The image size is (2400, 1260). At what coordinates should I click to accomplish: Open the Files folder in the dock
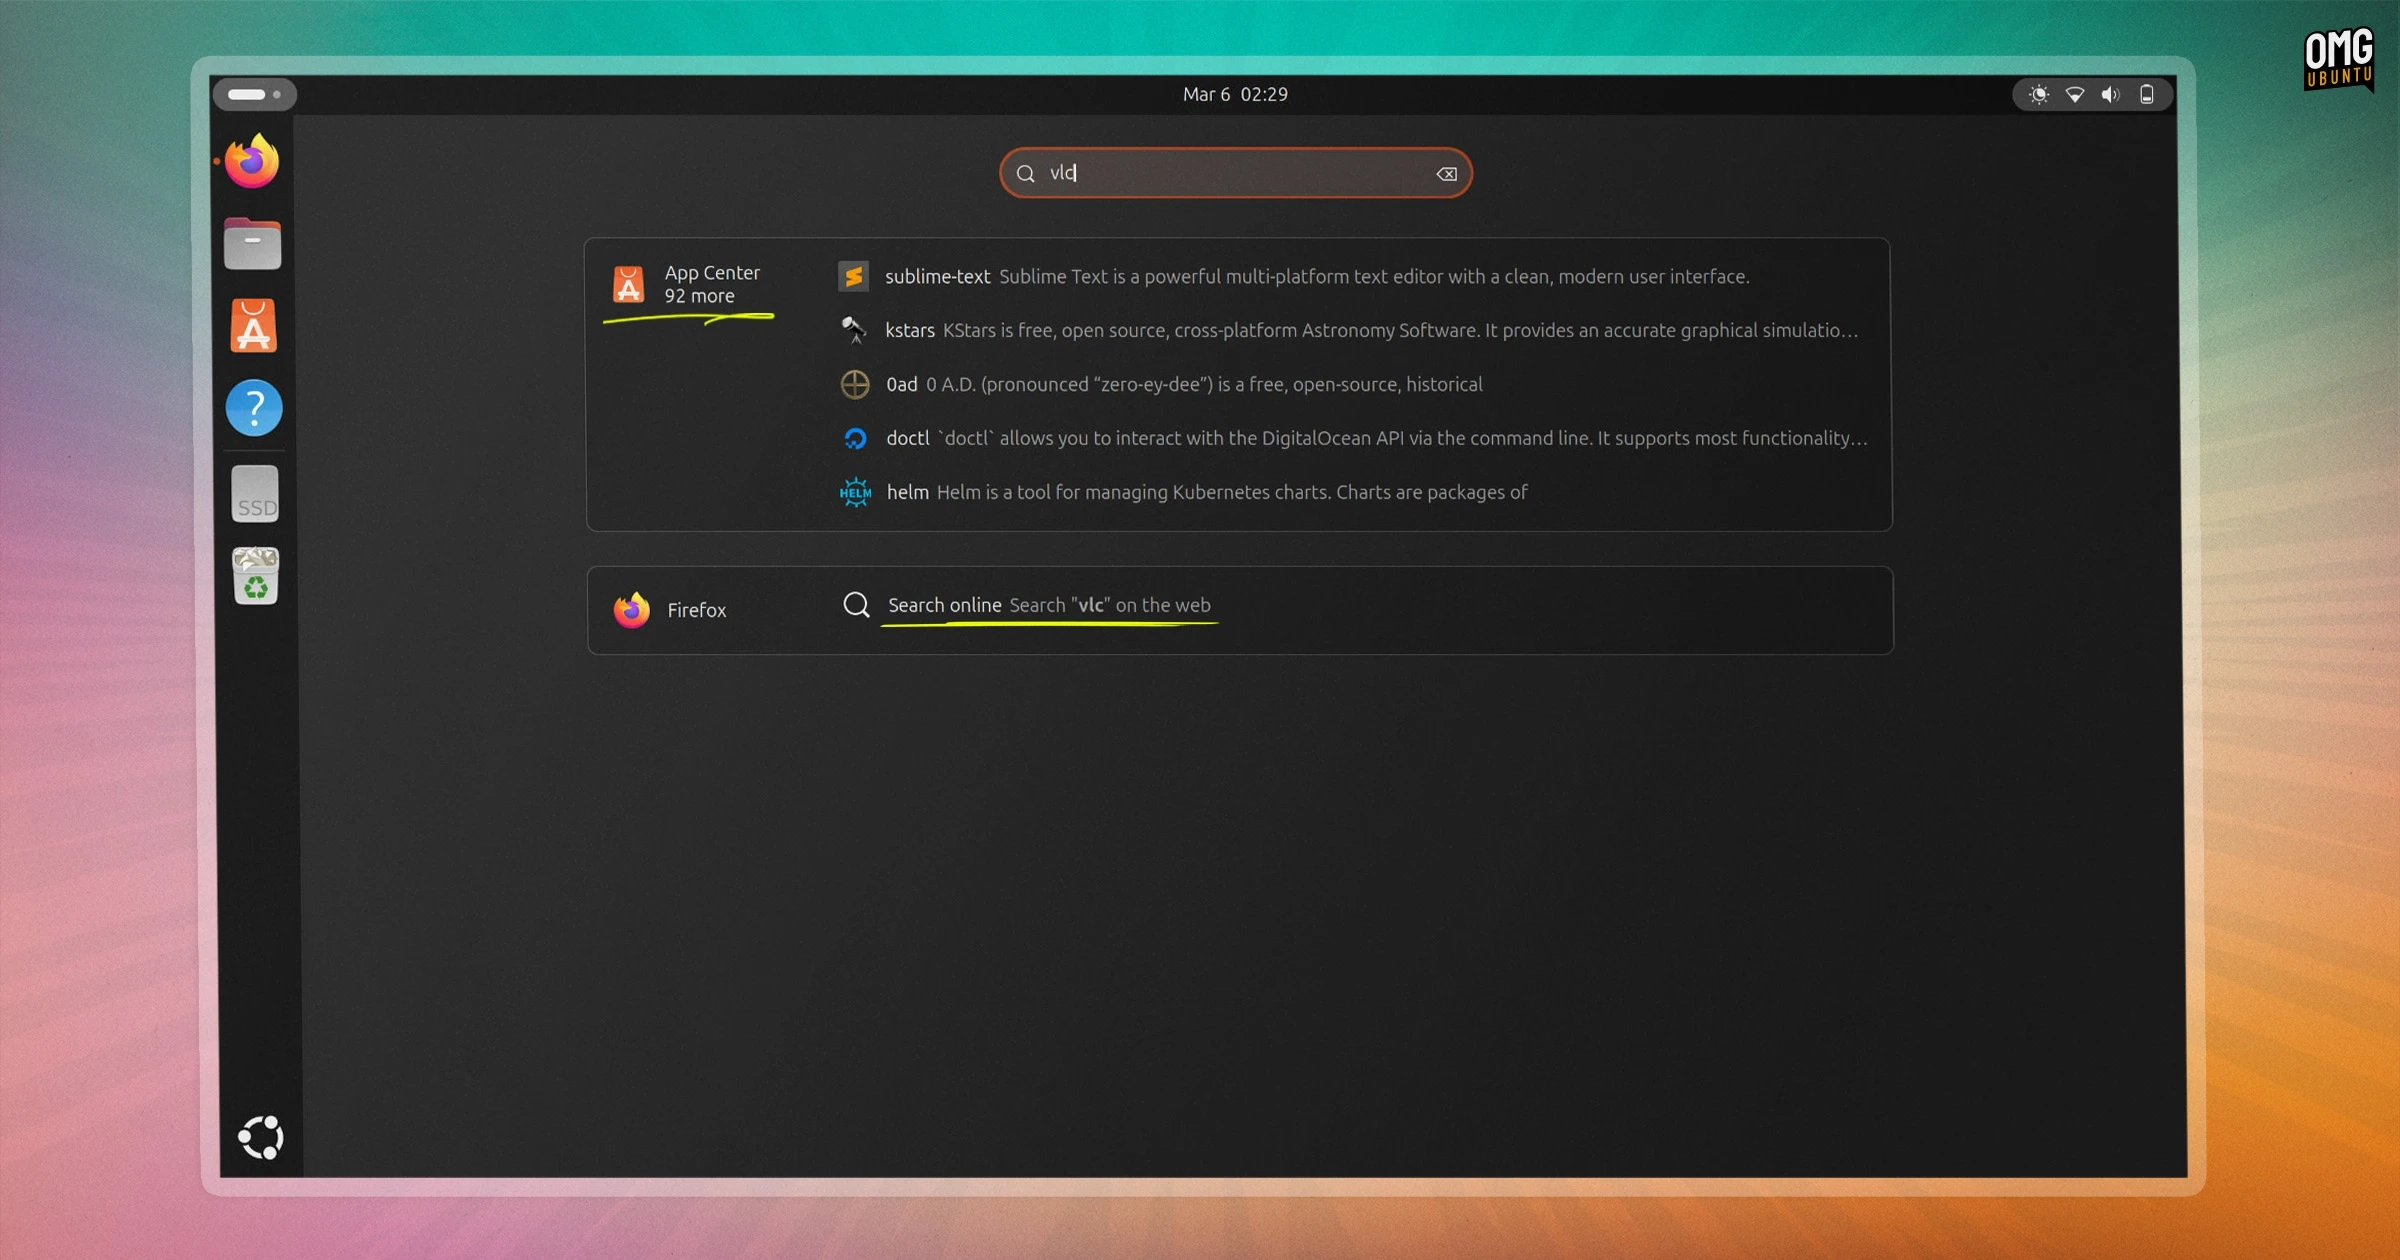pos(253,243)
